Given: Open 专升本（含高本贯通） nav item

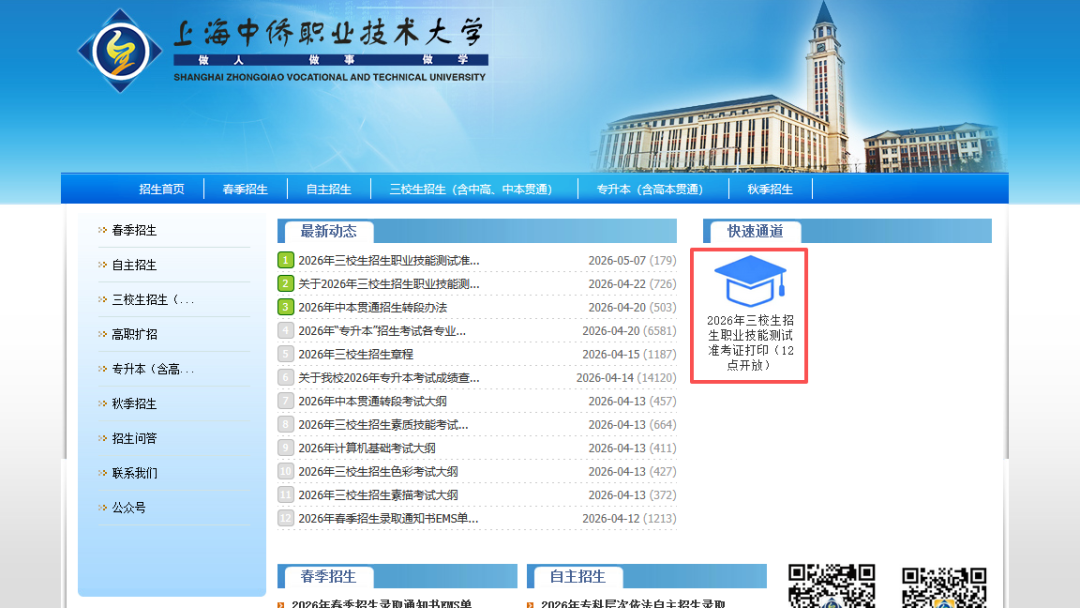Looking at the screenshot, I should [650, 189].
